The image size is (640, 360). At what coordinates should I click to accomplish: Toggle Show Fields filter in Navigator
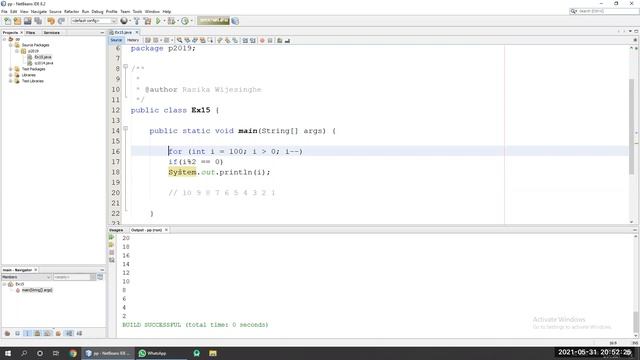tap(17, 333)
